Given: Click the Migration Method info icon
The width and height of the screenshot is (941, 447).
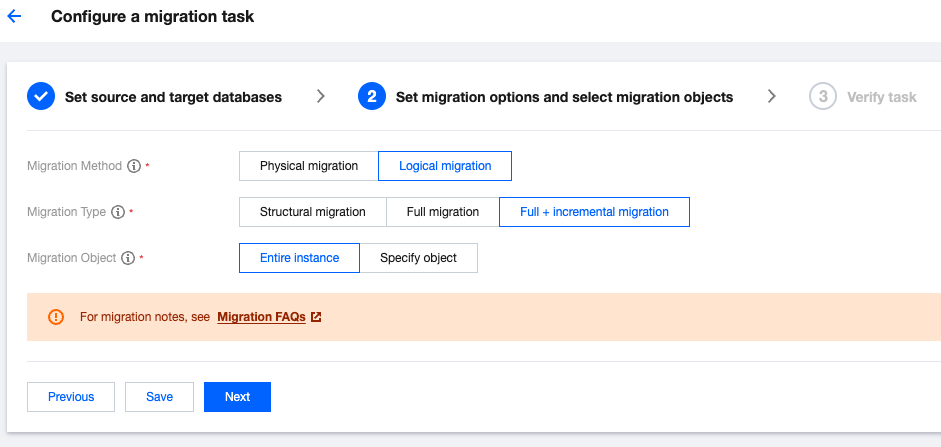Looking at the screenshot, I should tap(134, 166).
